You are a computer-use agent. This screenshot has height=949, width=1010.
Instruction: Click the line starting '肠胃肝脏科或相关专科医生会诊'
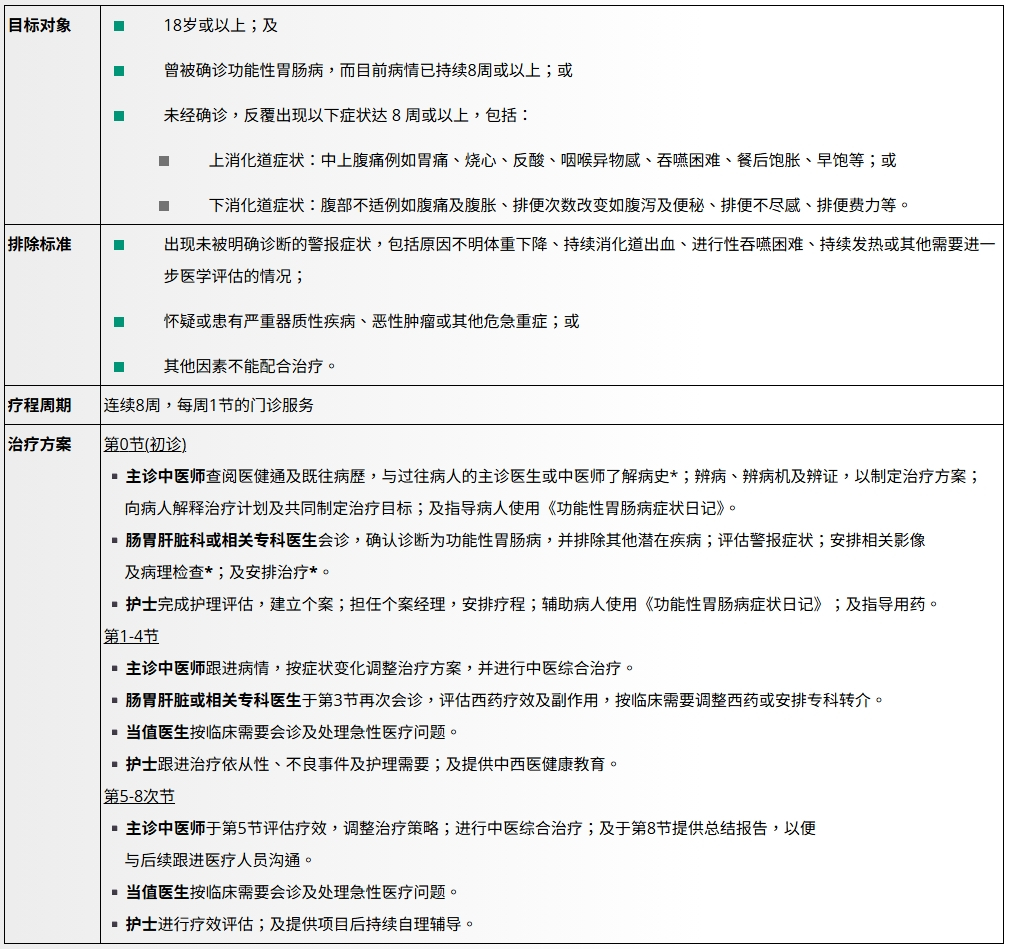coord(525,540)
